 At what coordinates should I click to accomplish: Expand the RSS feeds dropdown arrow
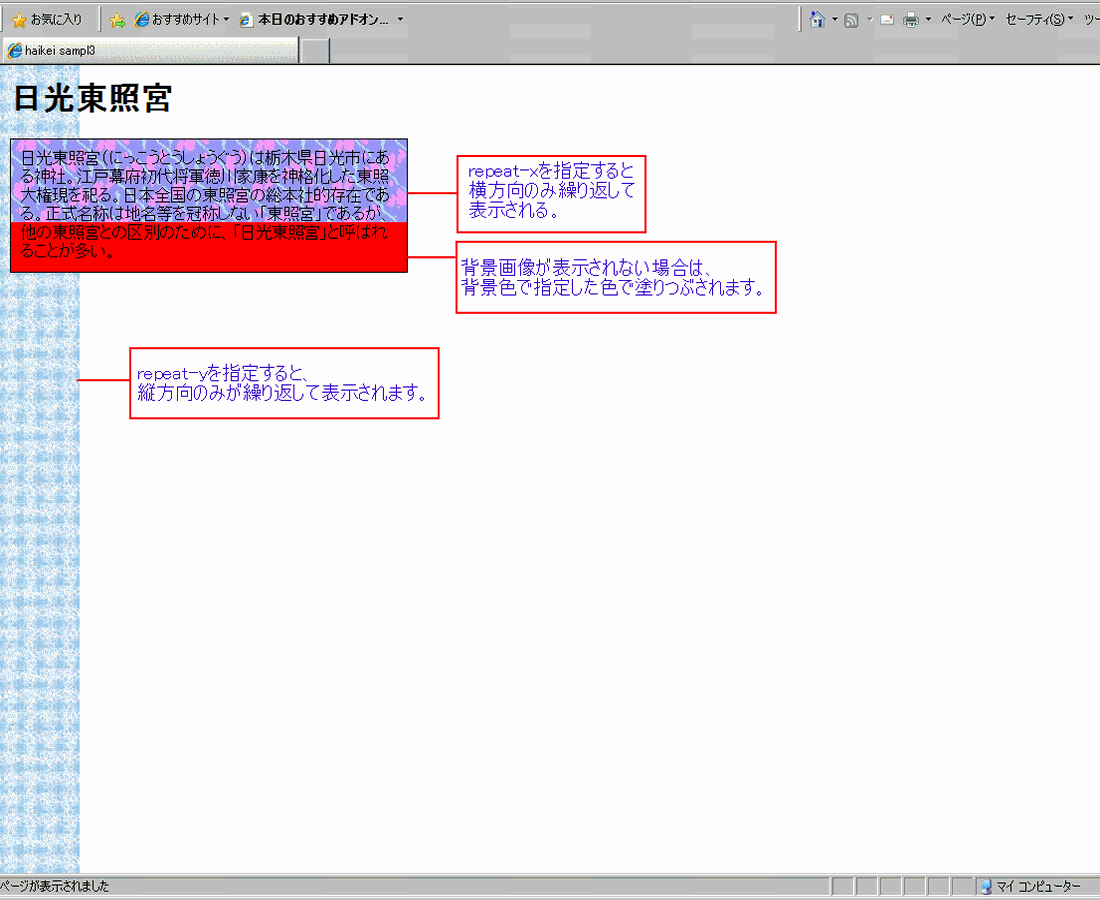click(870, 20)
